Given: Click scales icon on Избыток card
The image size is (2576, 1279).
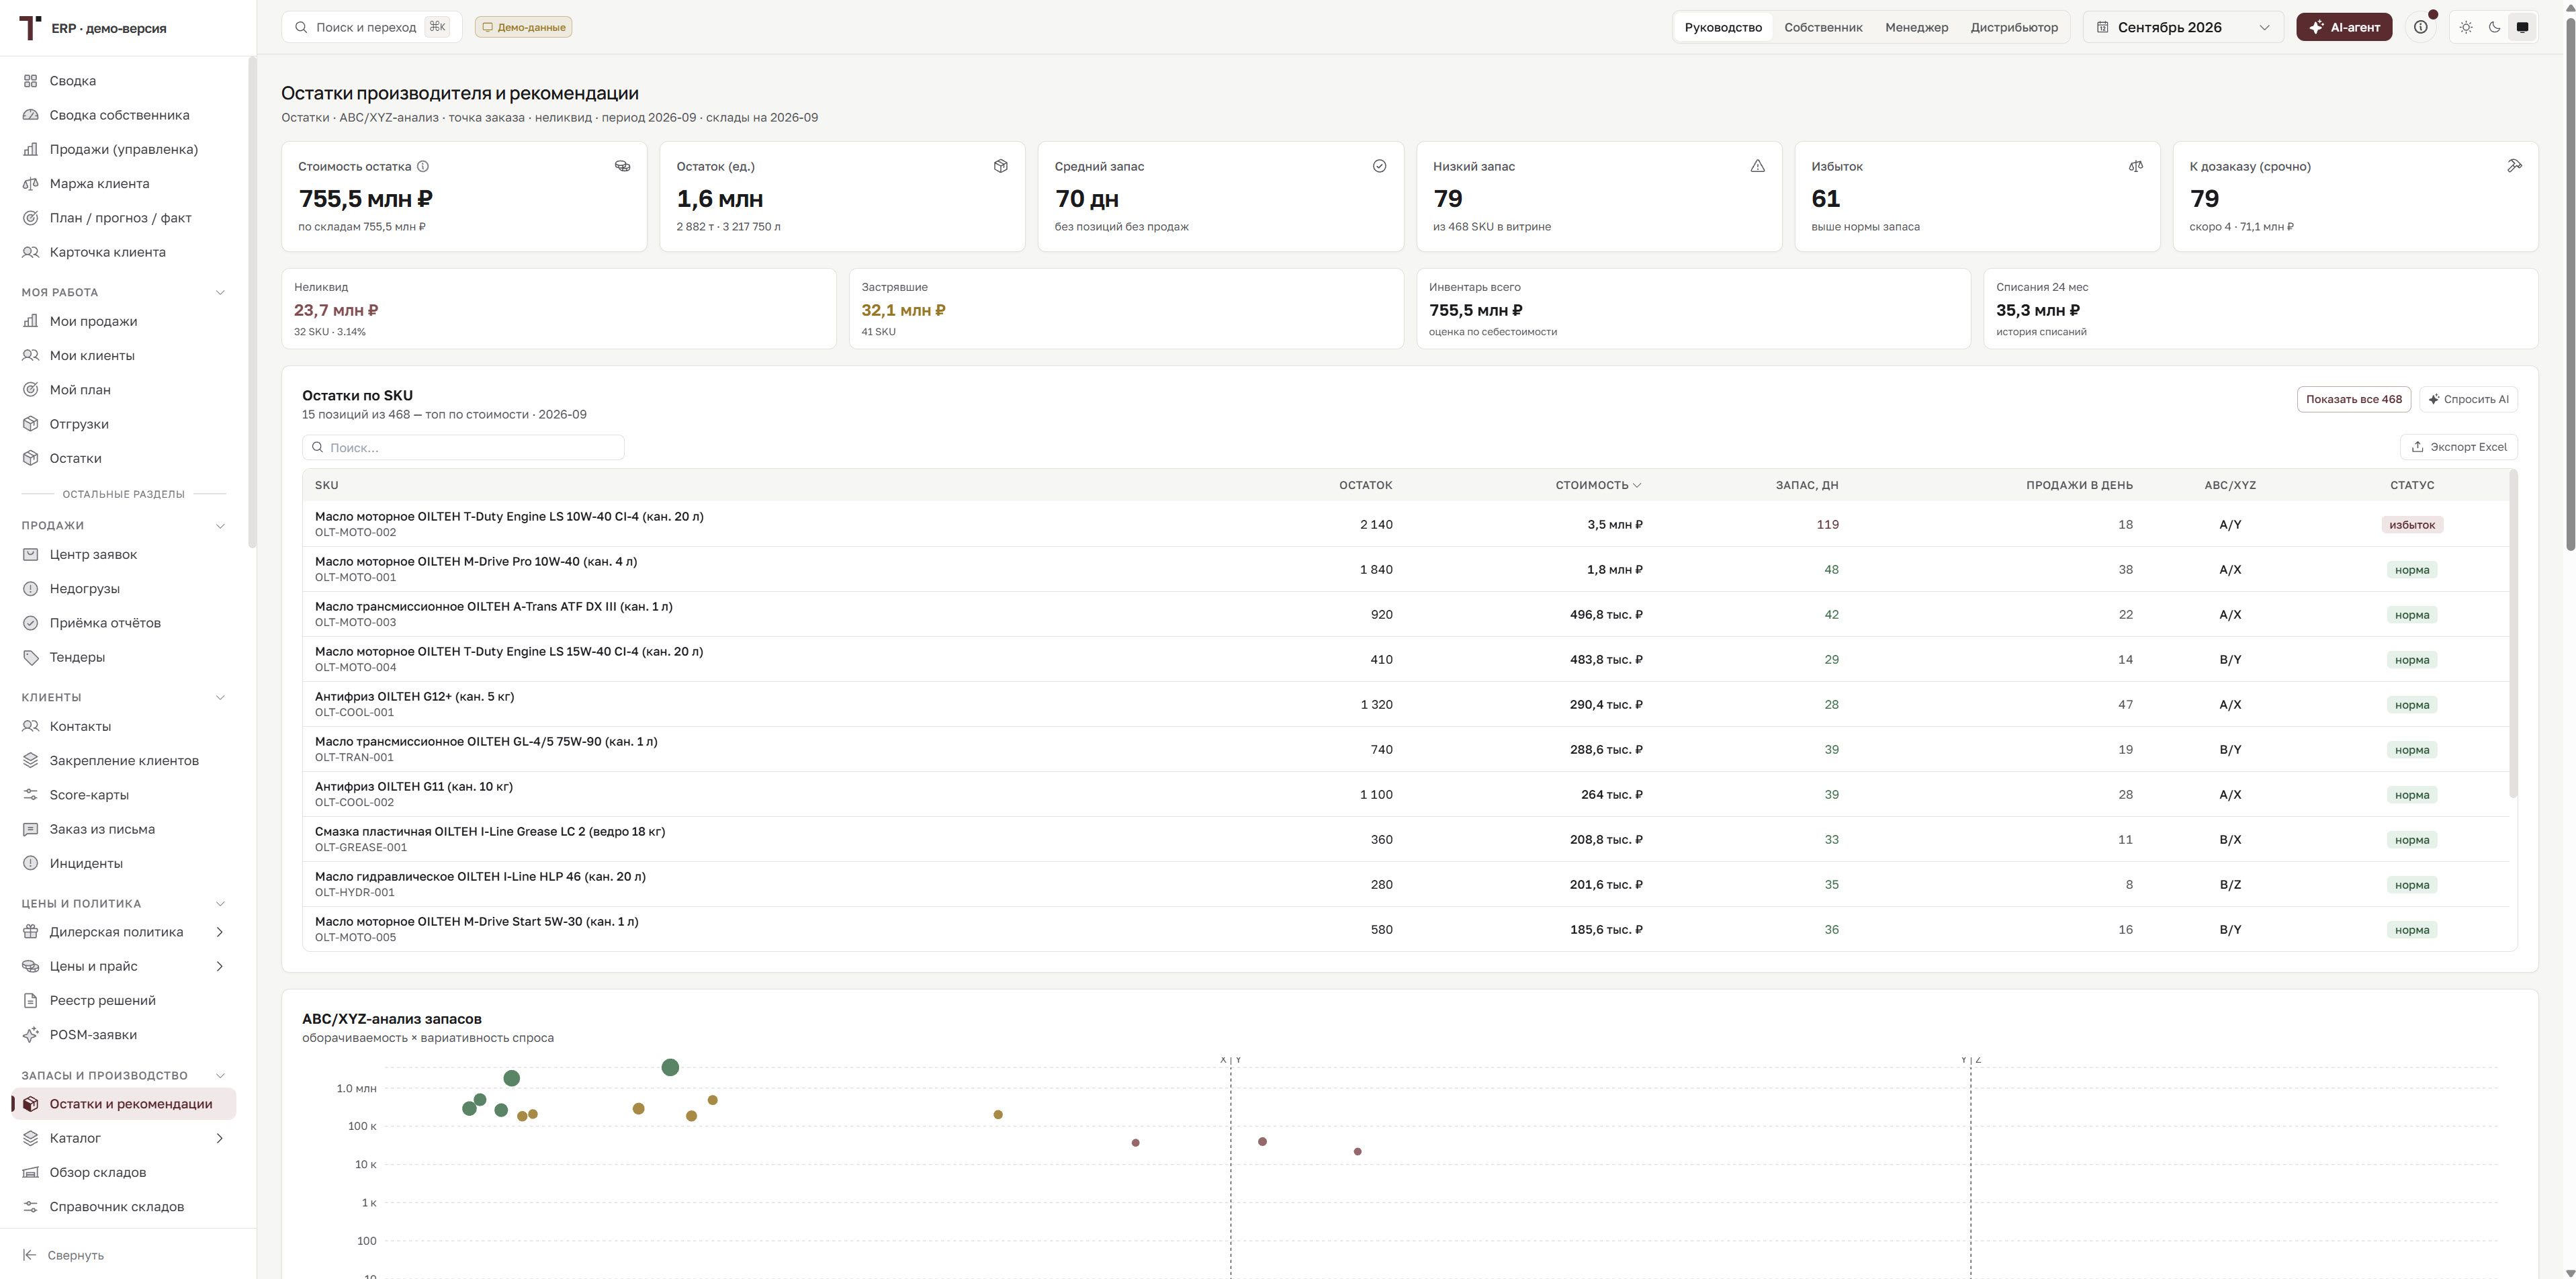Looking at the screenshot, I should [x=2135, y=166].
